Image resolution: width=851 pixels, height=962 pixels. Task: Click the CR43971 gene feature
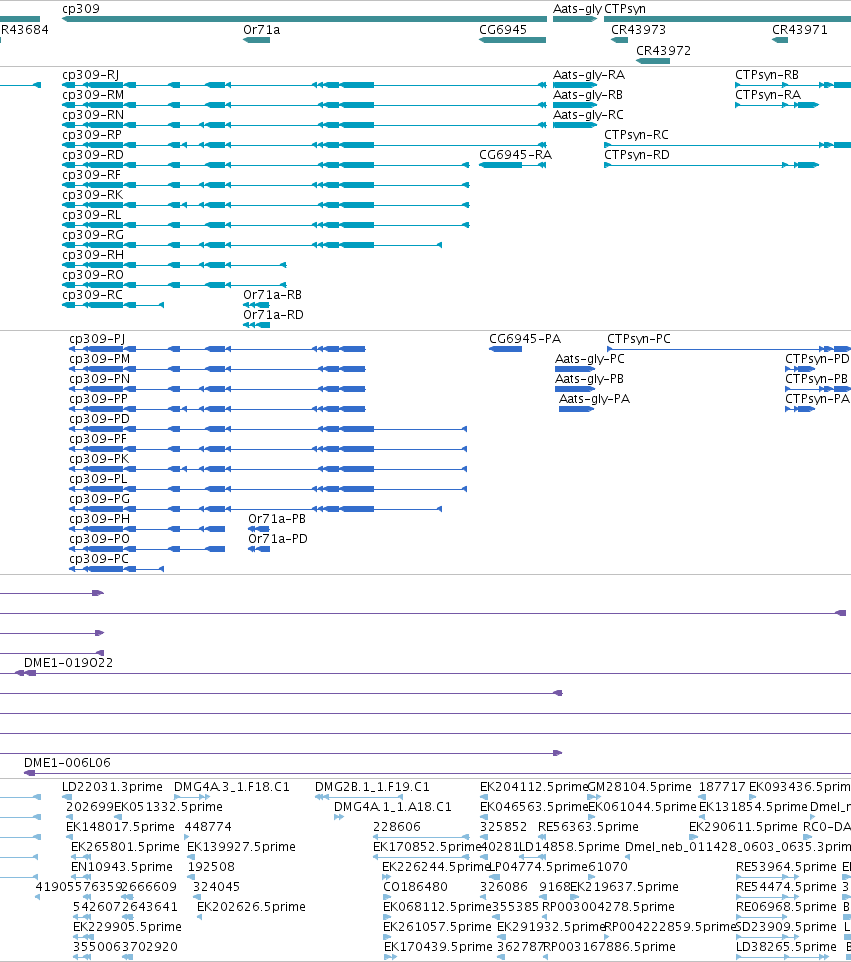[780, 40]
